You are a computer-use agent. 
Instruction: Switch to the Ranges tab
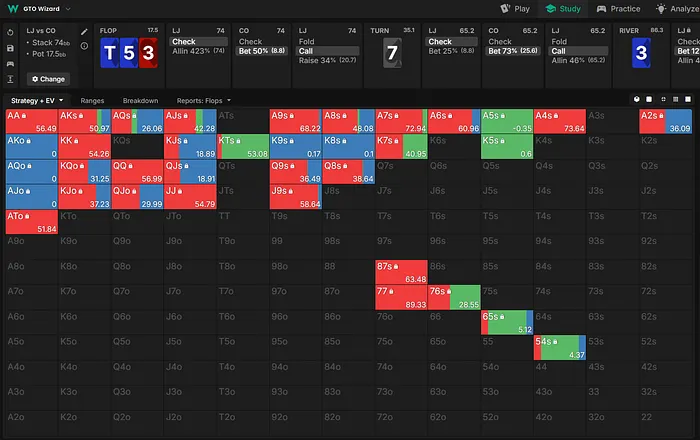point(92,101)
